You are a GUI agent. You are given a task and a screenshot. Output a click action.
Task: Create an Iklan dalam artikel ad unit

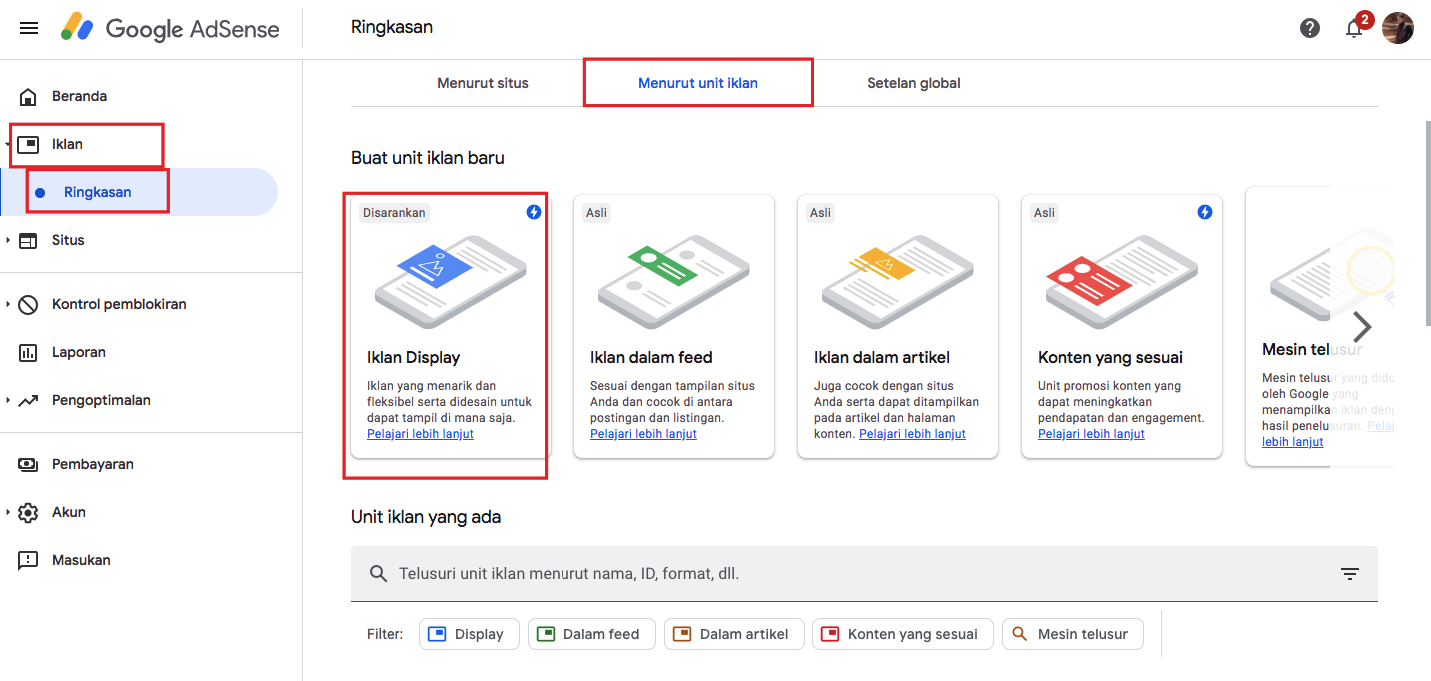pyautogui.click(x=897, y=325)
